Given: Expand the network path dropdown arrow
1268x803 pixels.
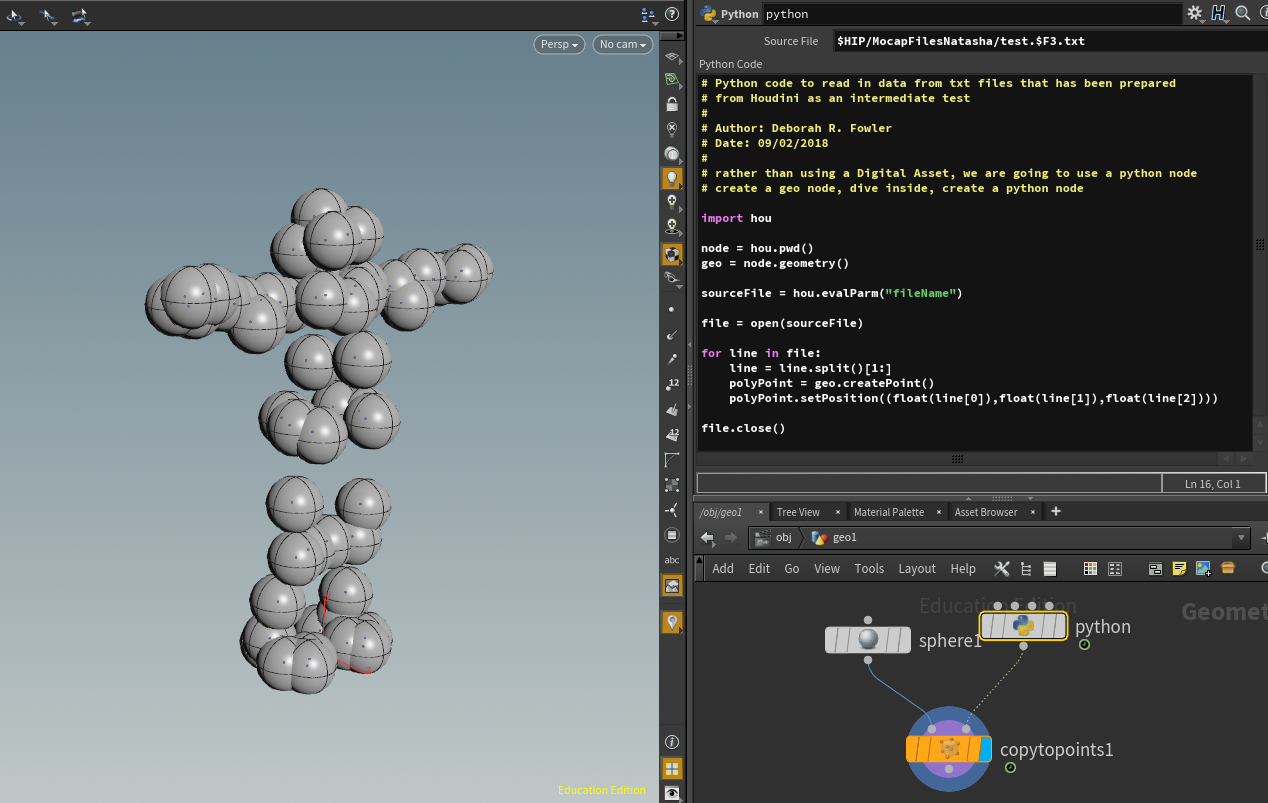Looking at the screenshot, I should point(1241,537).
